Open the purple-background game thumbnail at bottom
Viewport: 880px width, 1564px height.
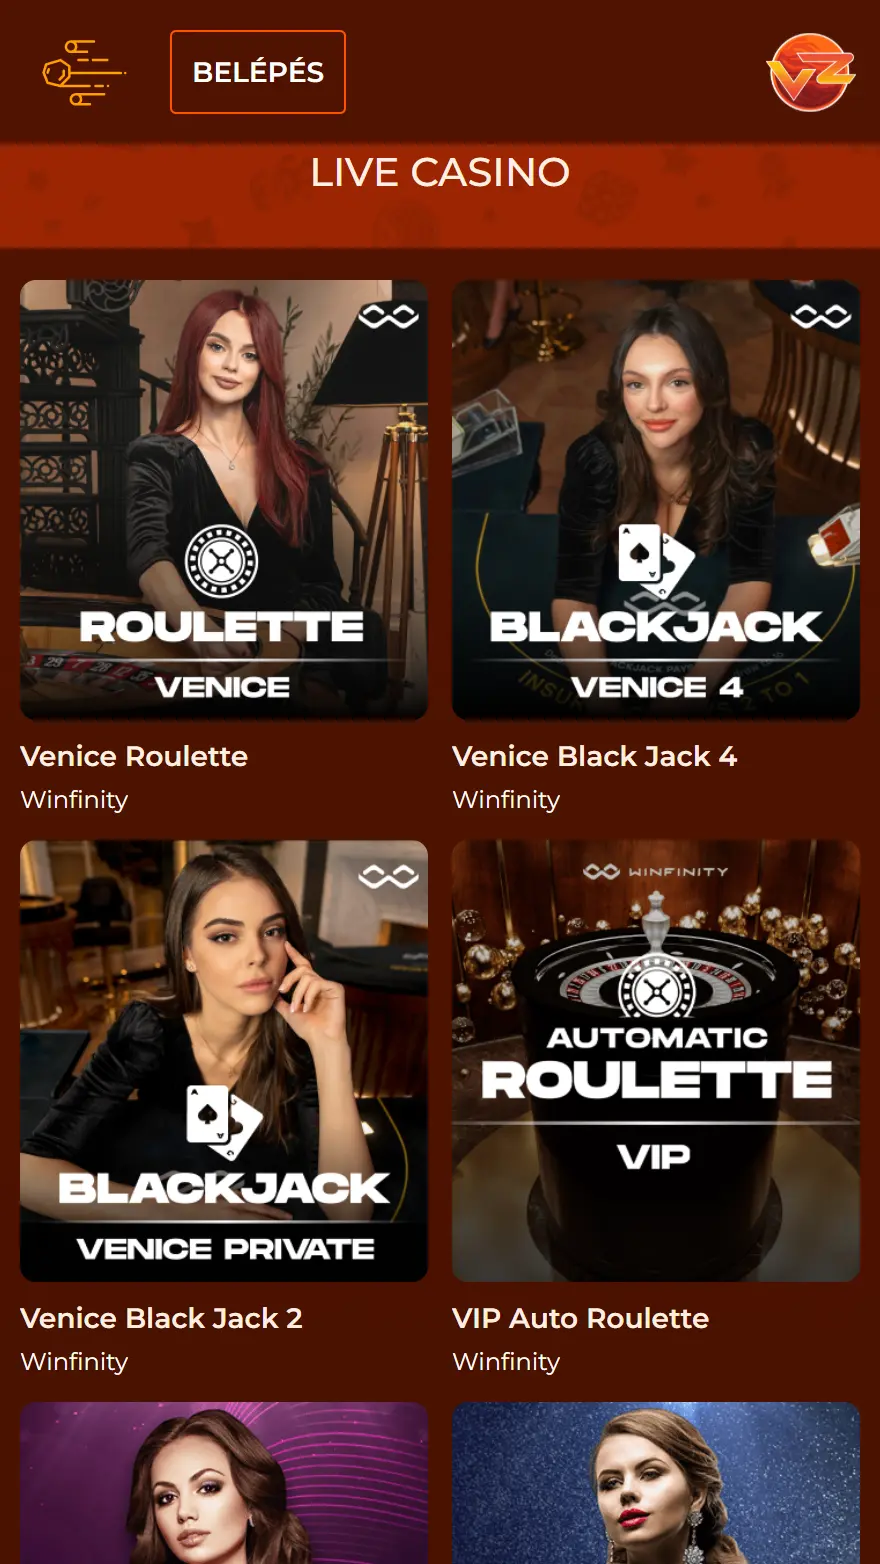[224, 1483]
